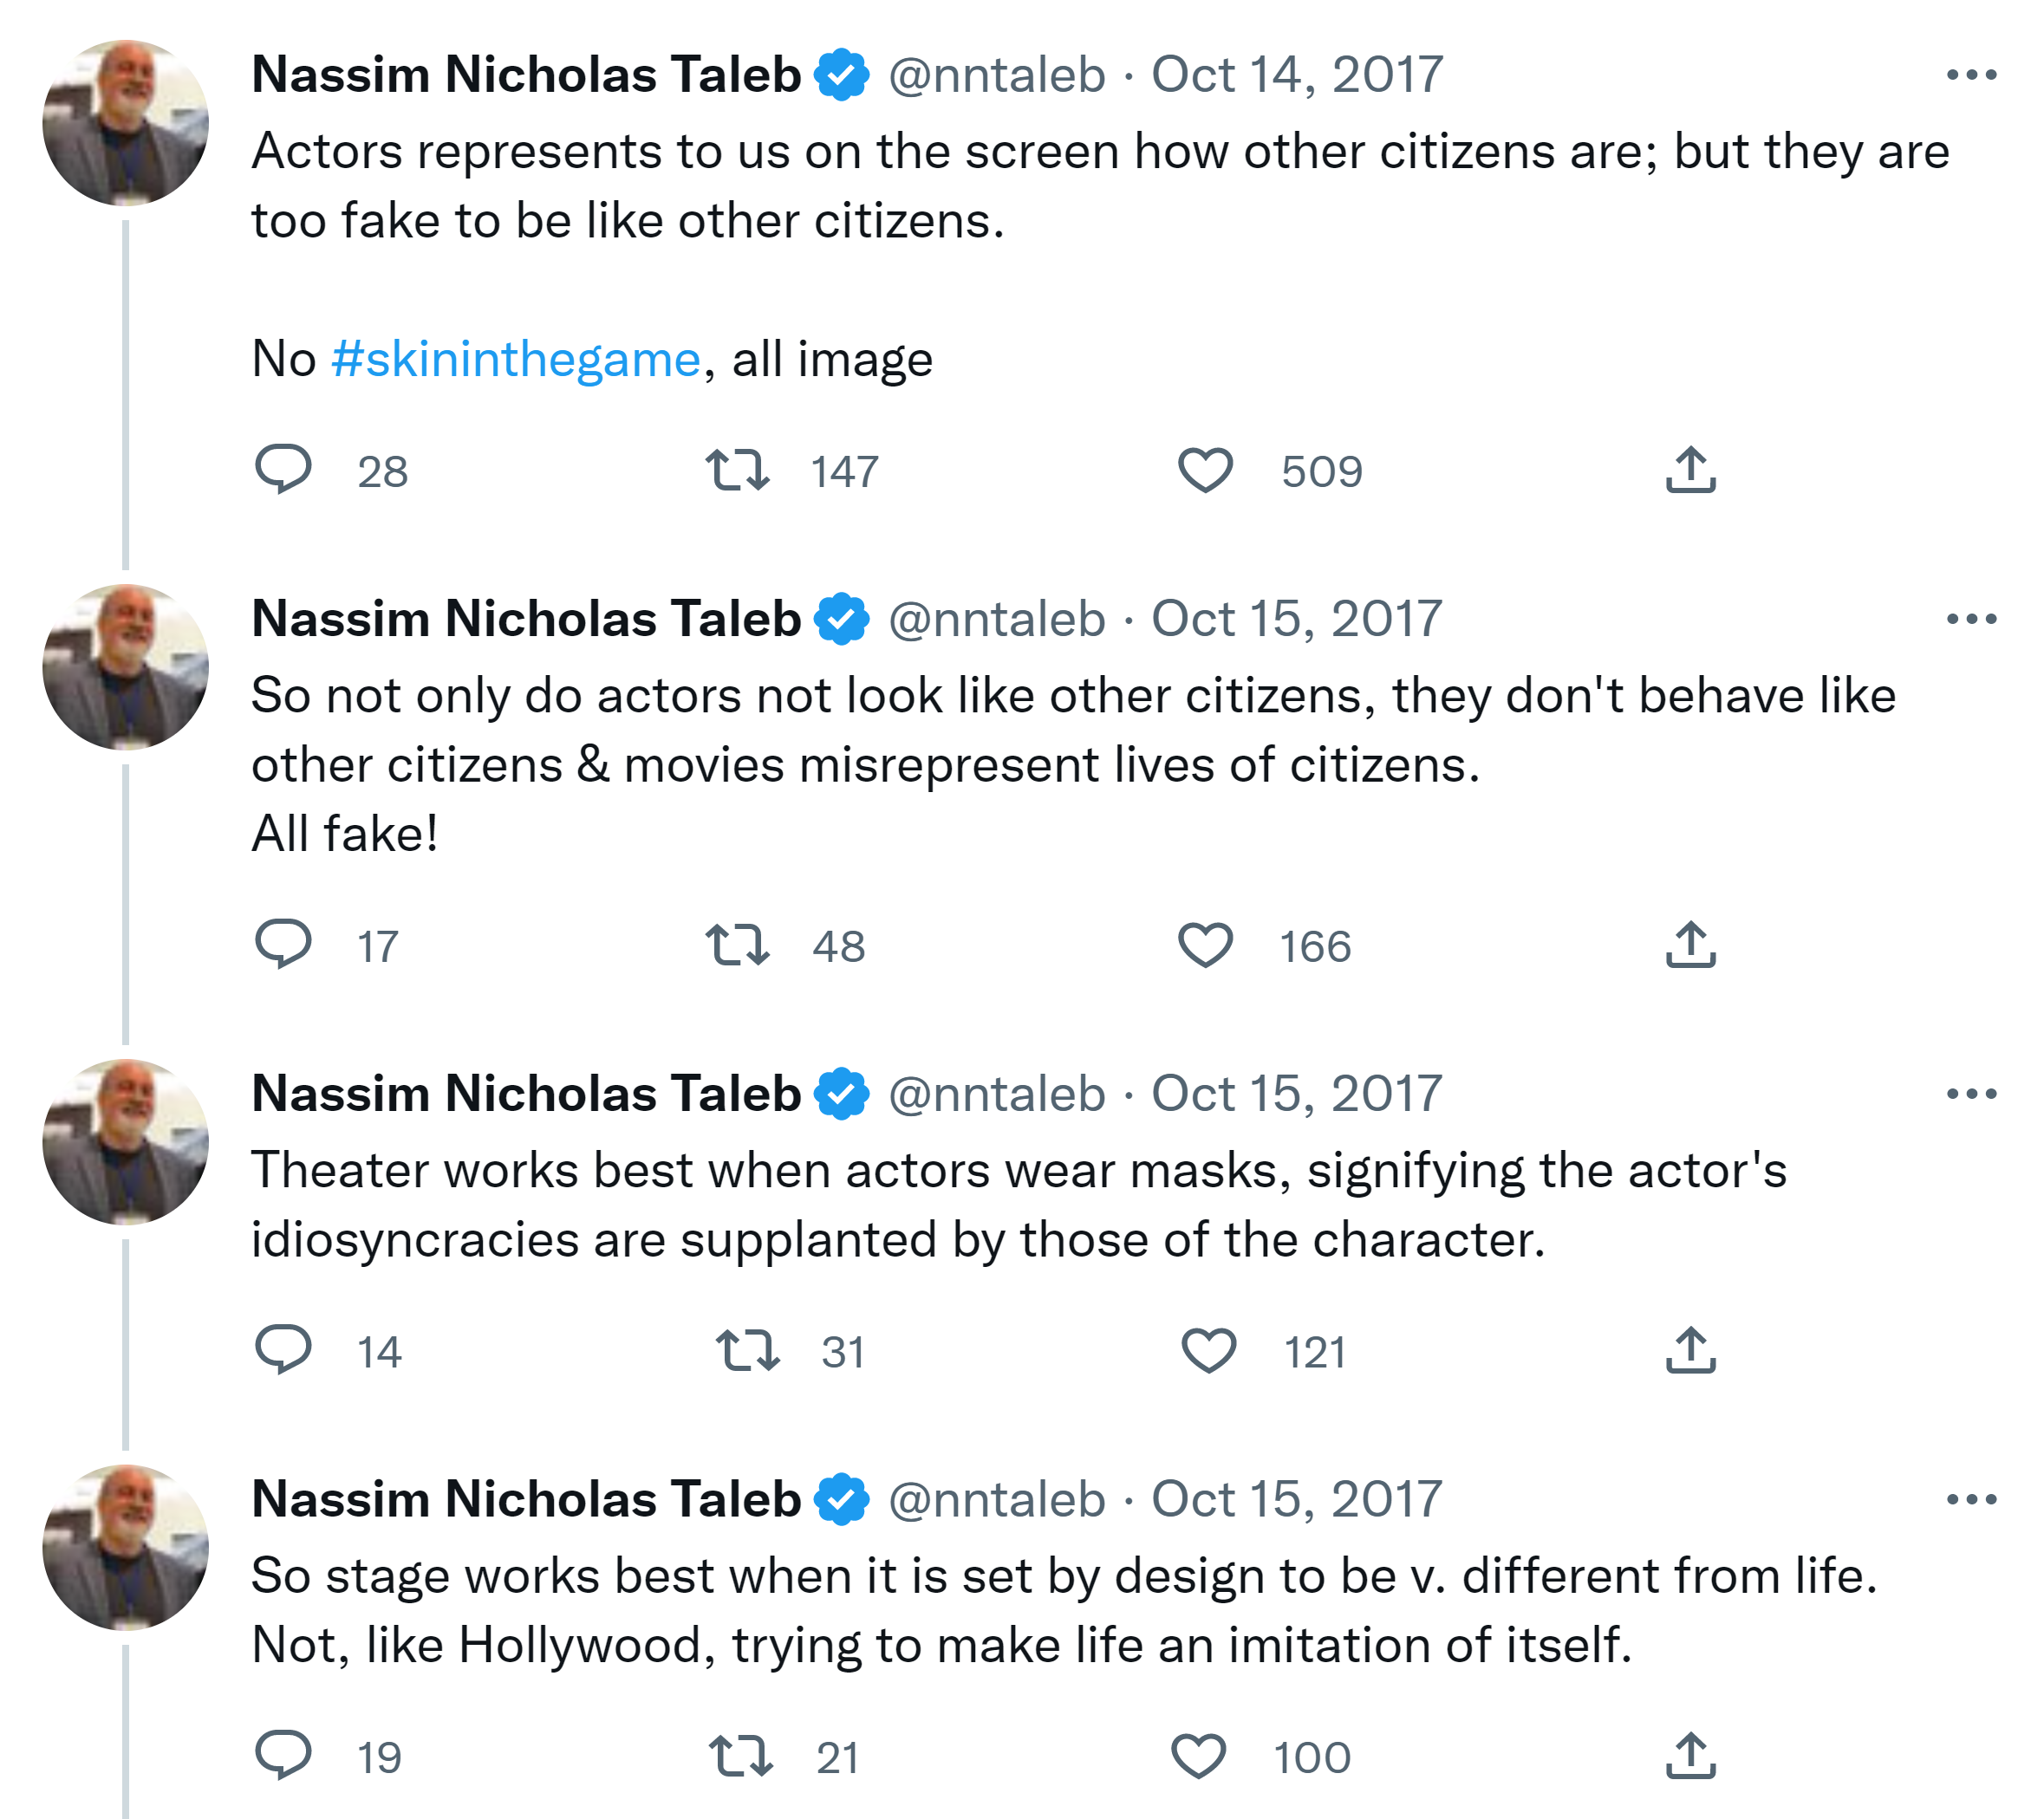
Task: Open the profile picture on the first tweet
Action: 126,123
